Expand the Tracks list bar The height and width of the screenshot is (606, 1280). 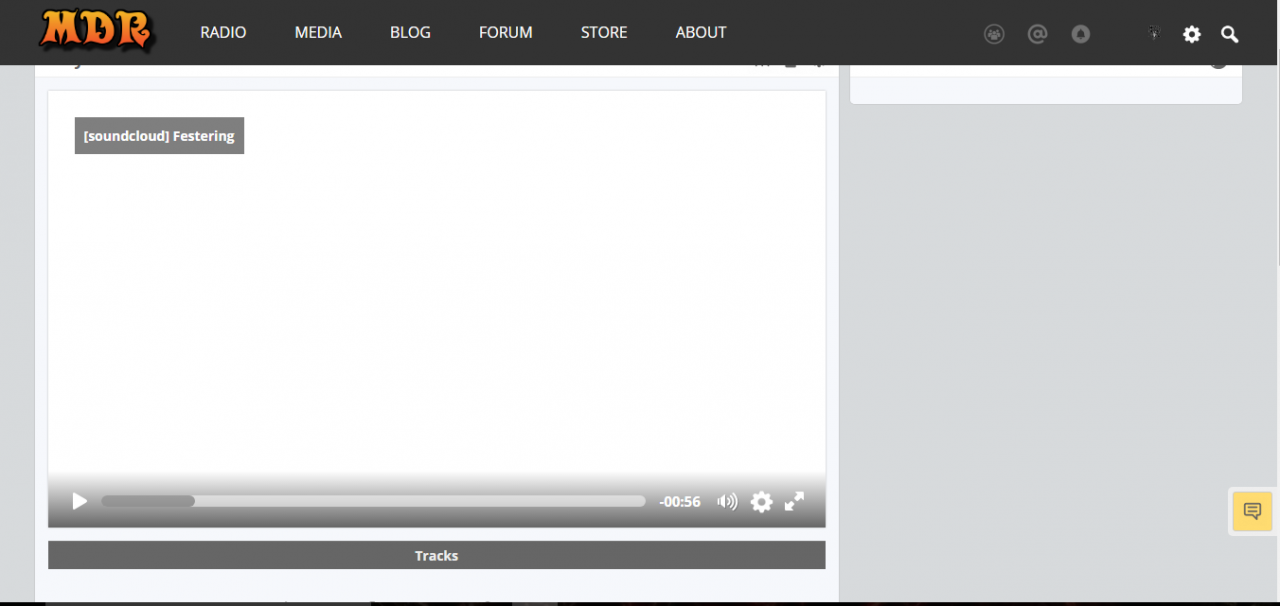436,555
